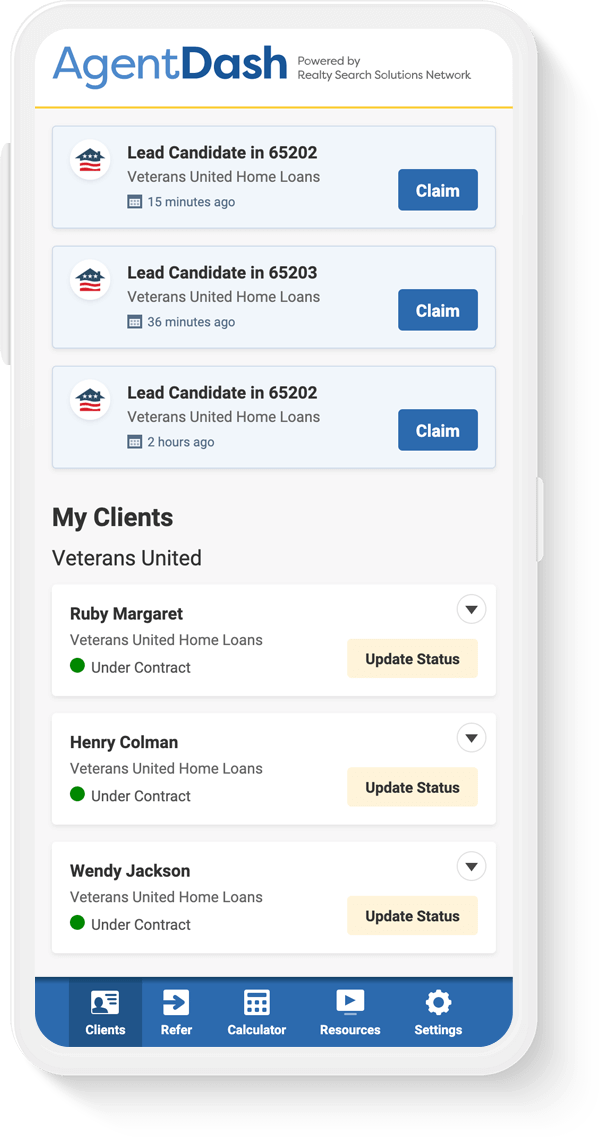Tap Veterans United logo on 2-hour lead
This screenshot has width=600, height=1138.
point(90,399)
